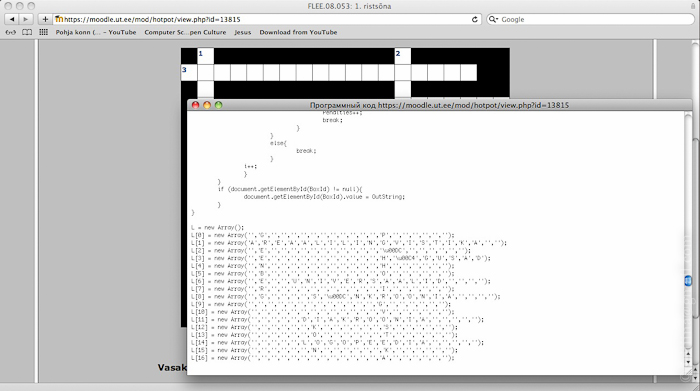Select crossword cell numbered 1
Image resolution: width=700 pixels, height=391 pixels.
coord(205,56)
